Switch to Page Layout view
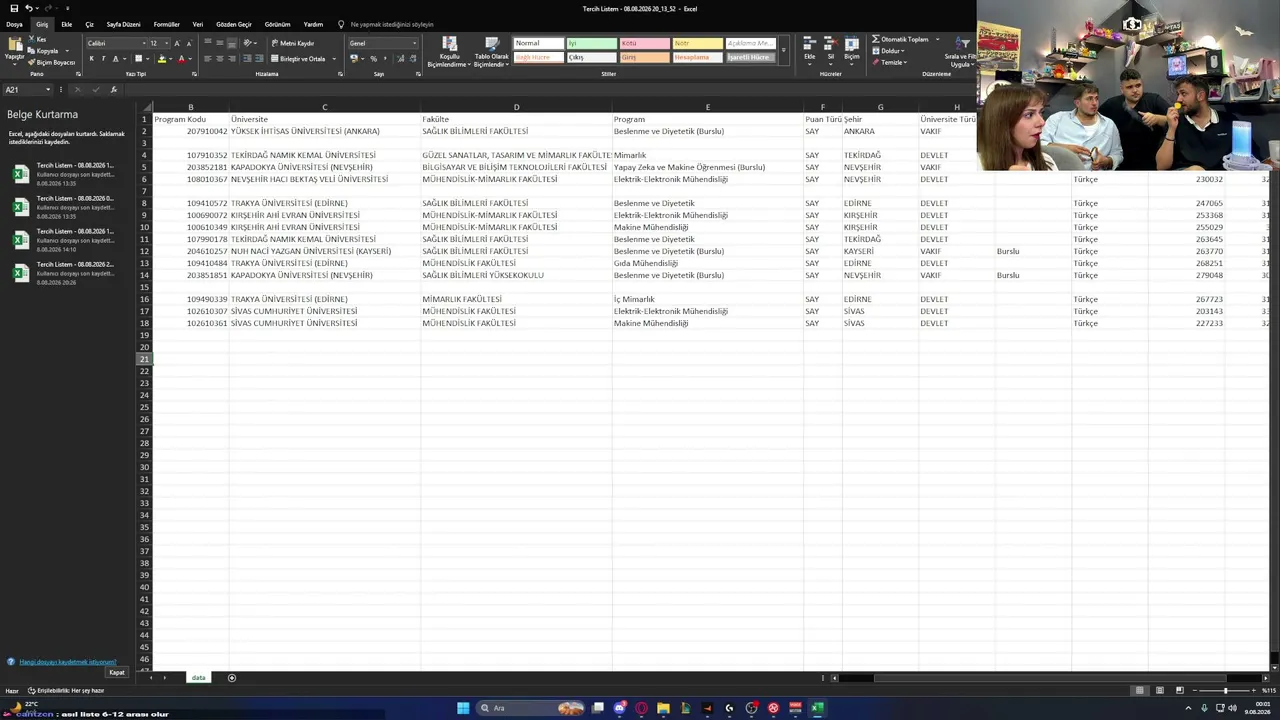 coord(1160,690)
